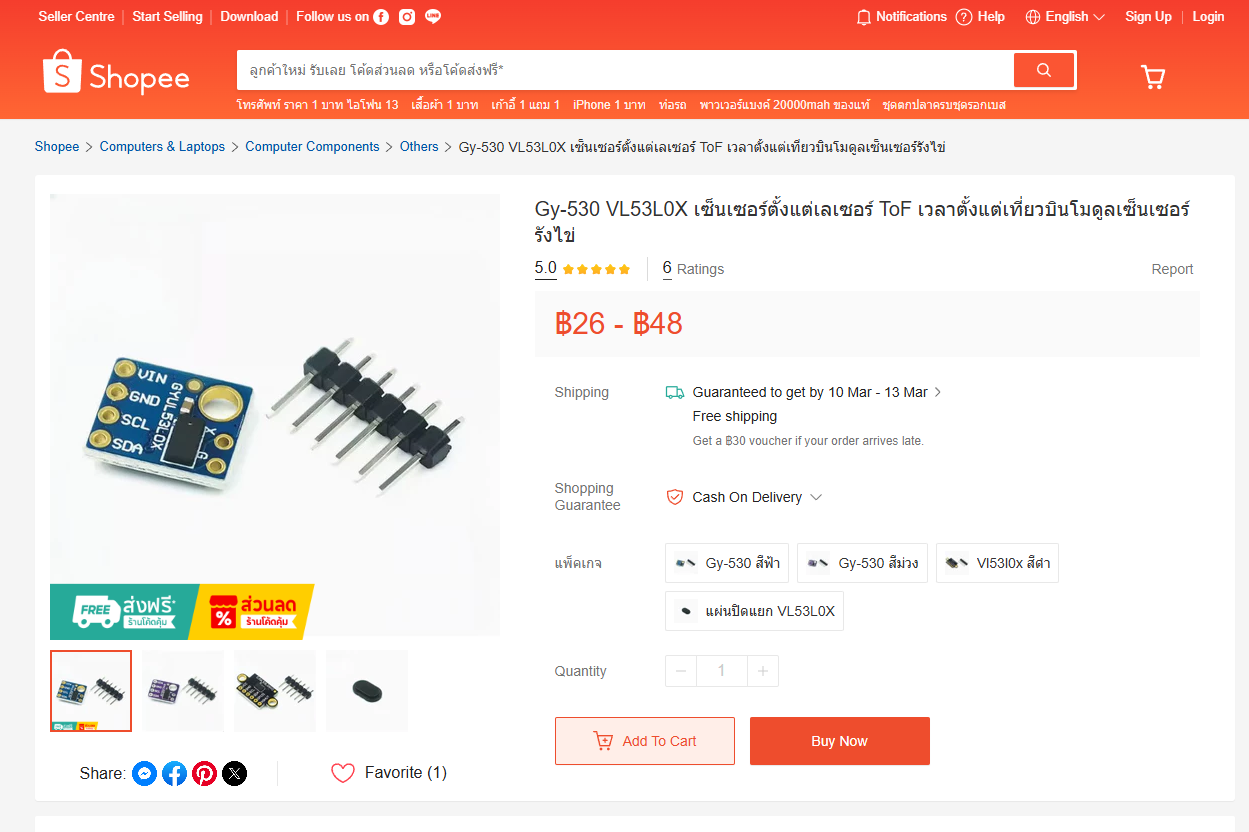Open Shopee's LINE icon in header
The image size is (1249, 832).
[433, 17]
